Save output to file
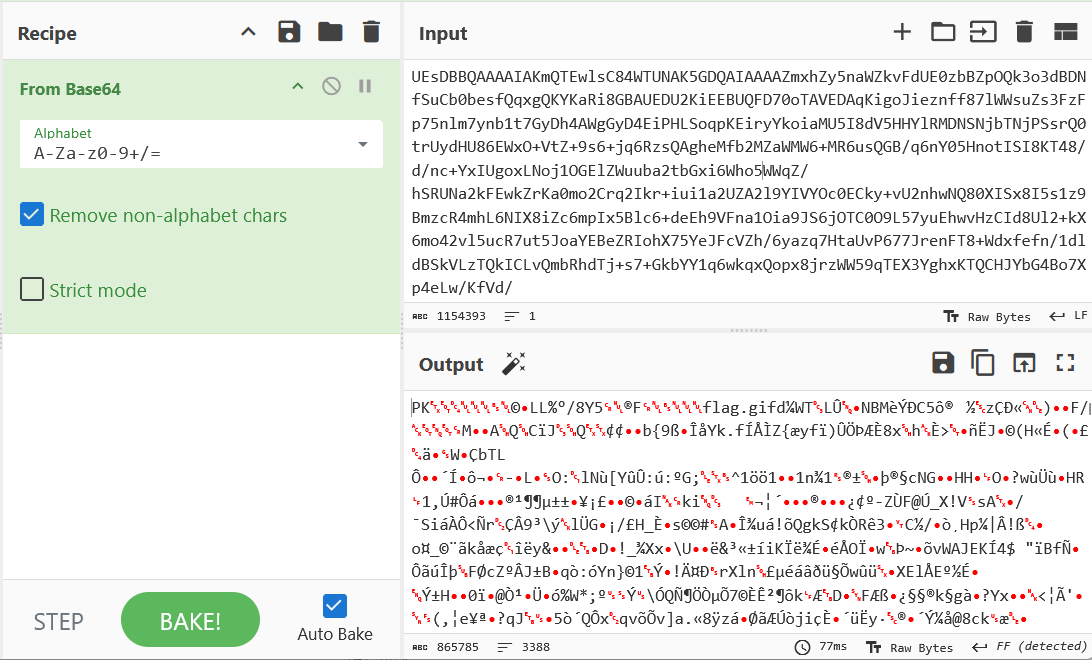 point(943,363)
